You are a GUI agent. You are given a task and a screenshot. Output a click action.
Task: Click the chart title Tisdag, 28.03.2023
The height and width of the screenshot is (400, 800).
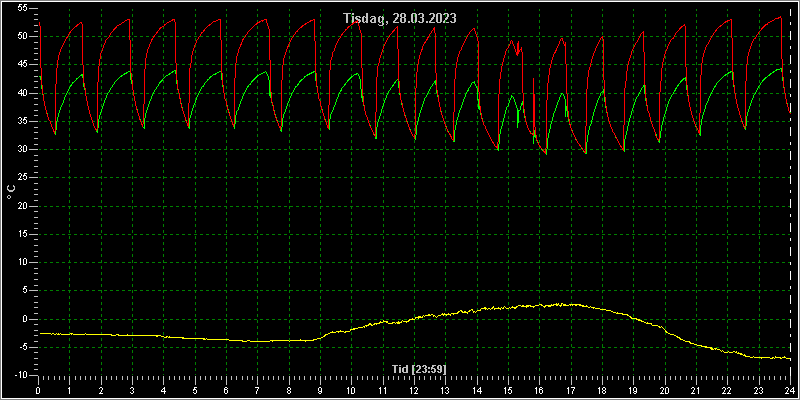[x=400, y=18]
